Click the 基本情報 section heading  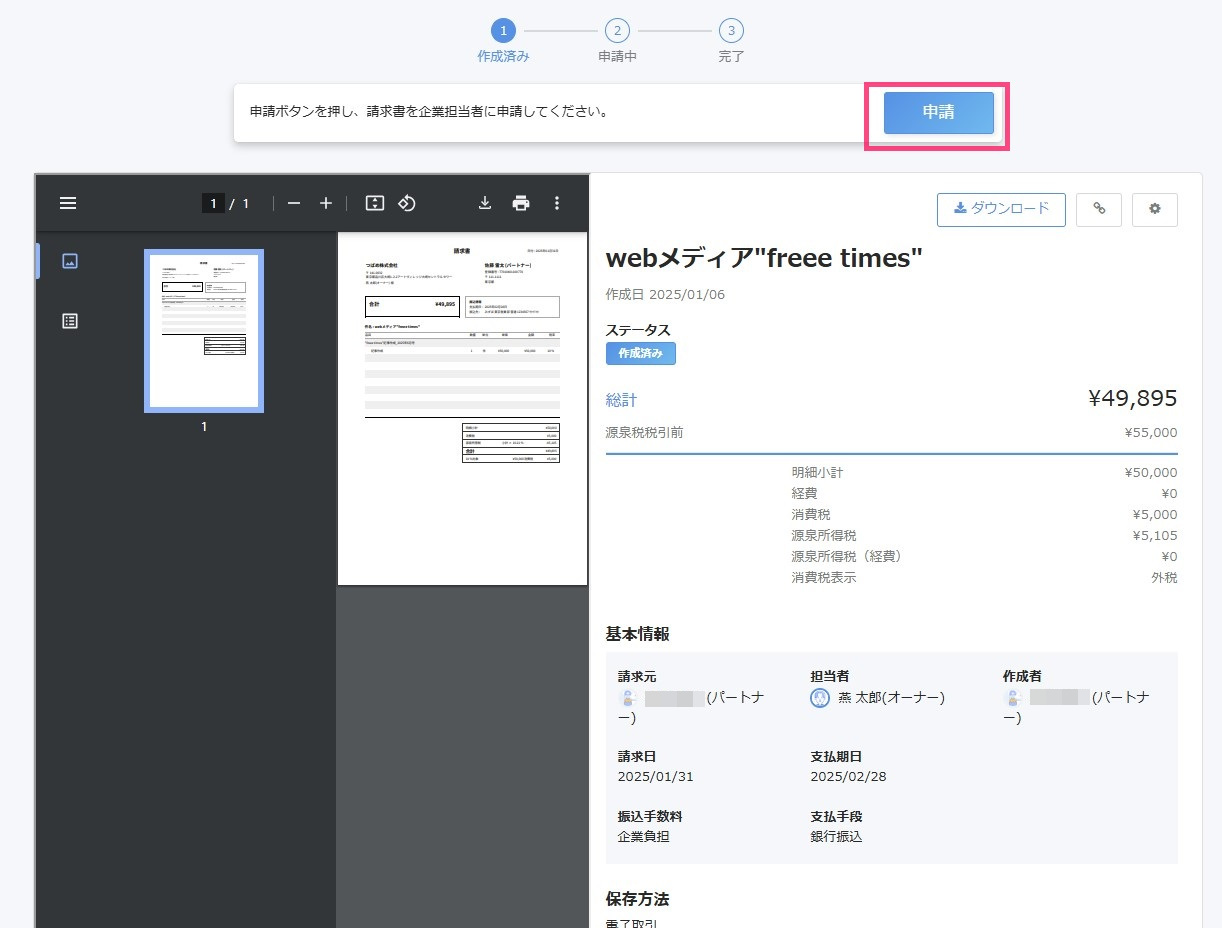tap(638, 634)
